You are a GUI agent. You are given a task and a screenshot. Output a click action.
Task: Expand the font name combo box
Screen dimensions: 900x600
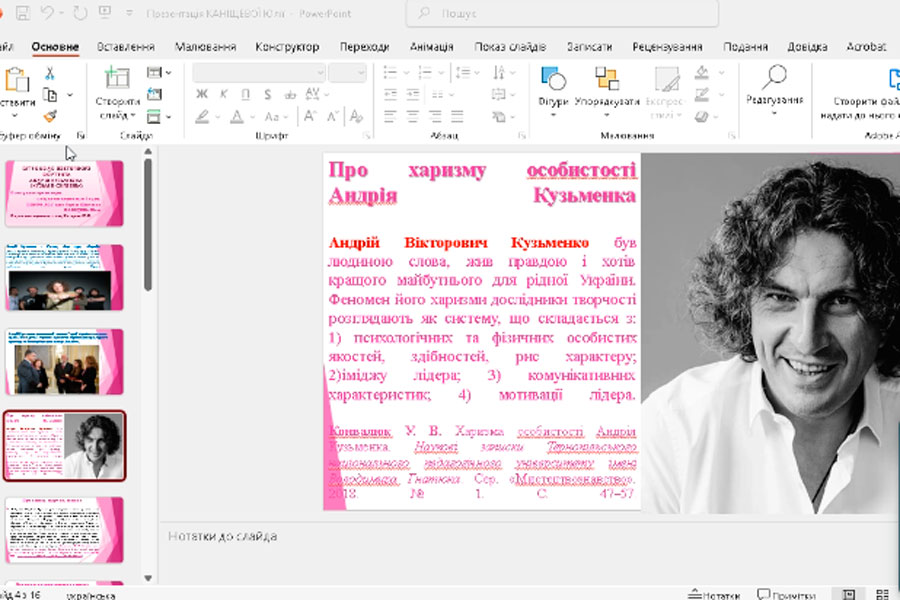[x=320, y=73]
